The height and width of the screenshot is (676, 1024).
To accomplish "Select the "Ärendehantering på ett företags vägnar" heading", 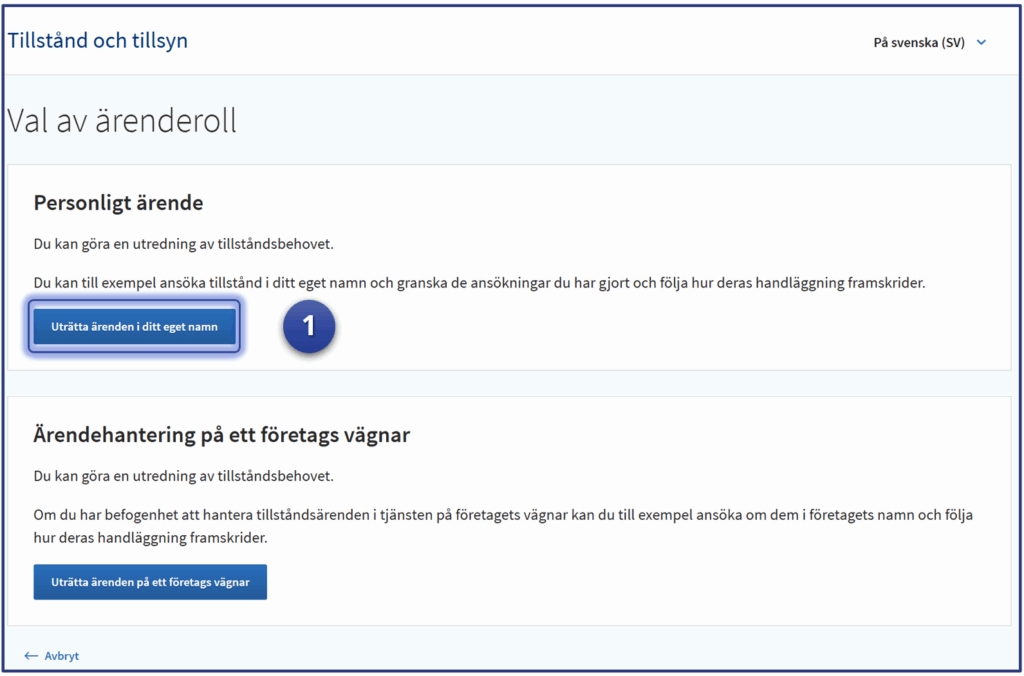I will (221, 435).
